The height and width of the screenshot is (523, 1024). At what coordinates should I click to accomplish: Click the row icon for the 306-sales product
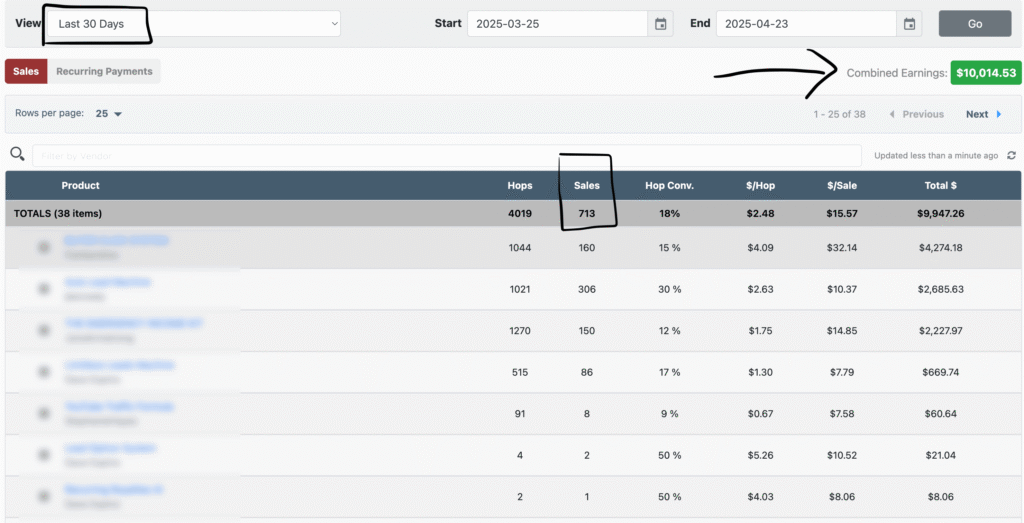coord(44,289)
